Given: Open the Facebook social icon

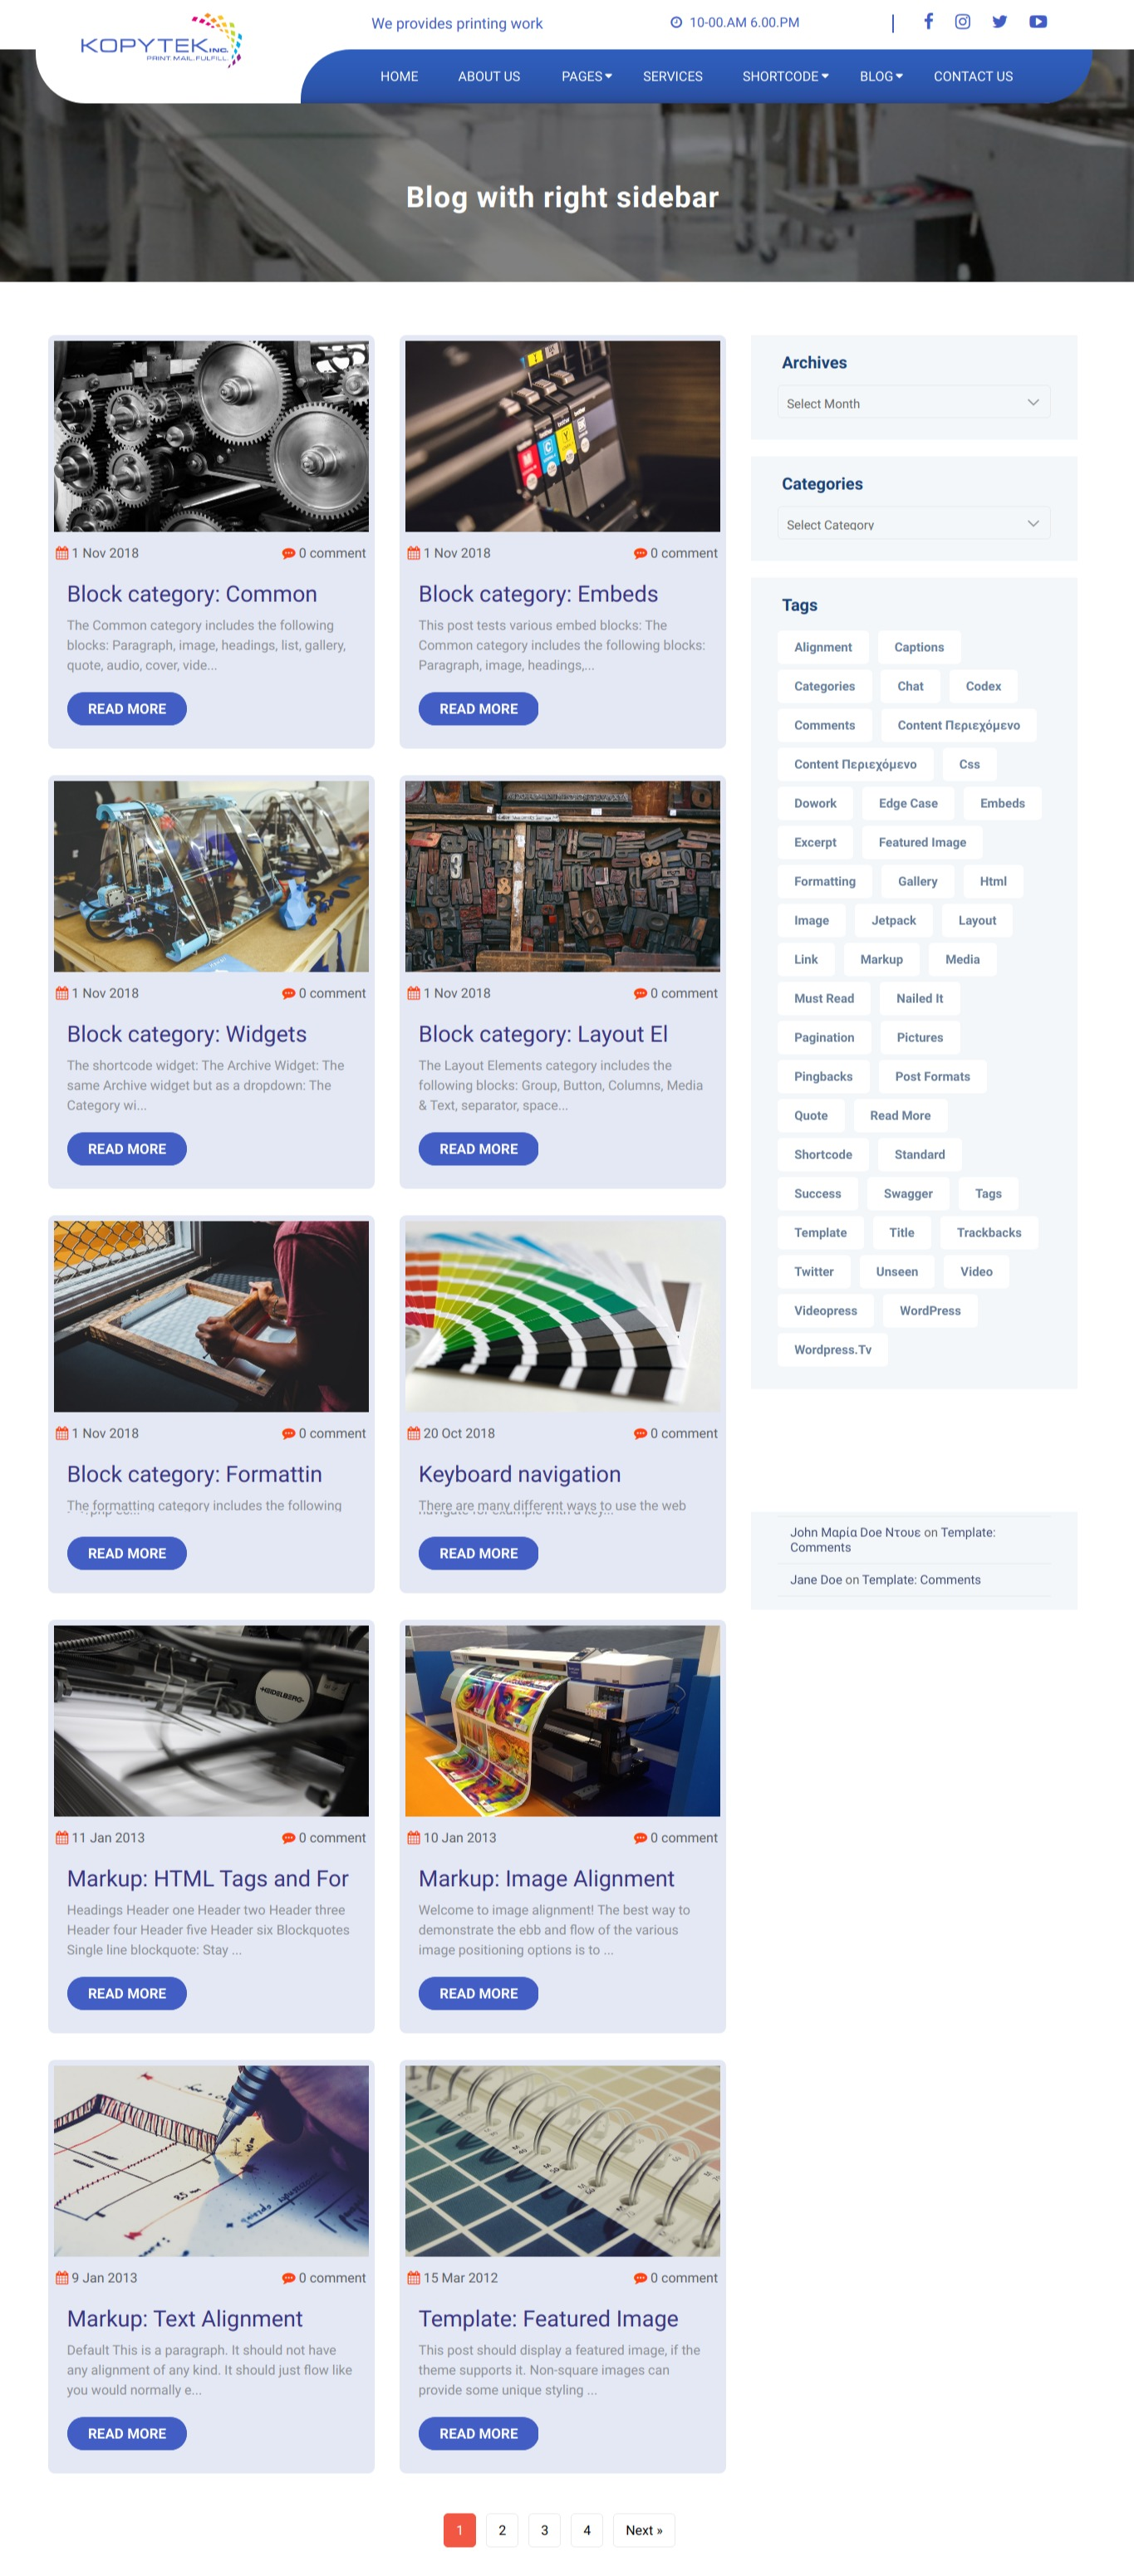Looking at the screenshot, I should 928,21.
